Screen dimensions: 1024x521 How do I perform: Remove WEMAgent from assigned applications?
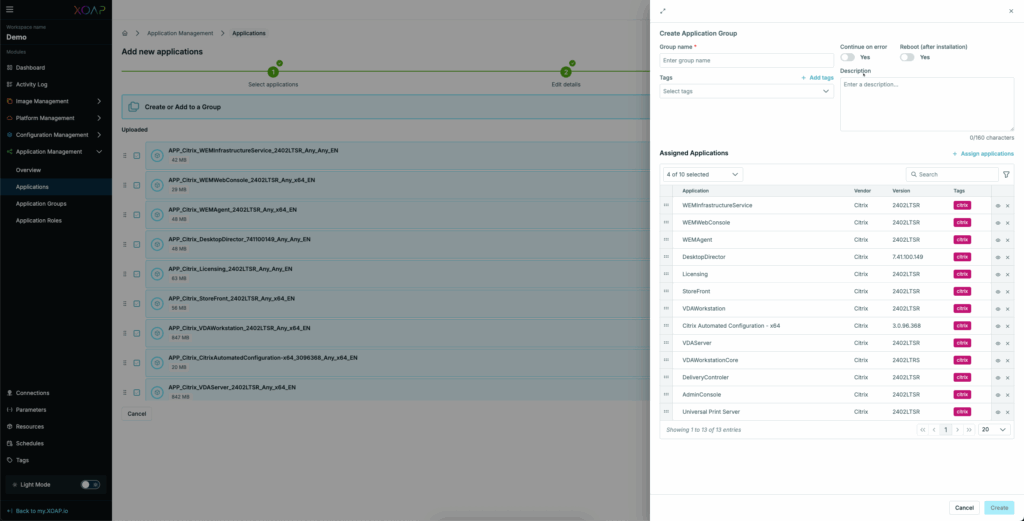click(x=1008, y=240)
